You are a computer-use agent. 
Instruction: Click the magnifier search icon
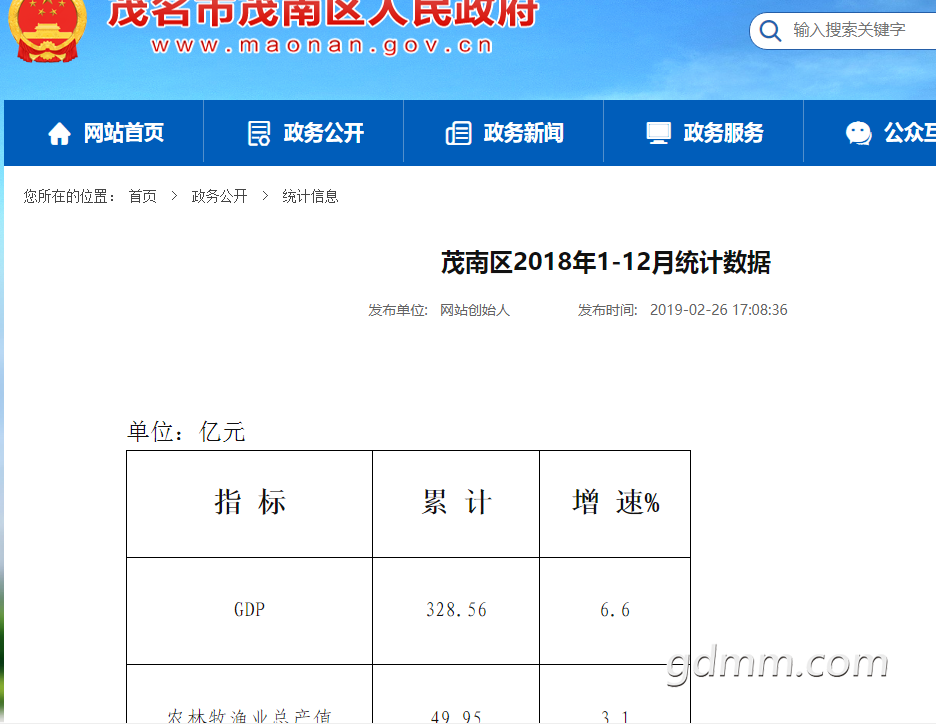tap(770, 31)
